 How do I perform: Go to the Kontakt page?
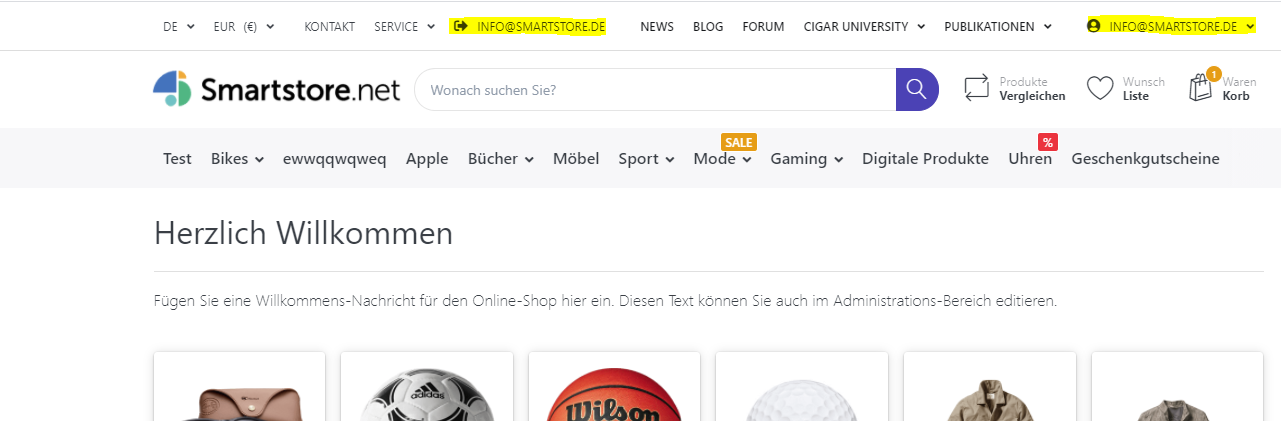point(329,27)
